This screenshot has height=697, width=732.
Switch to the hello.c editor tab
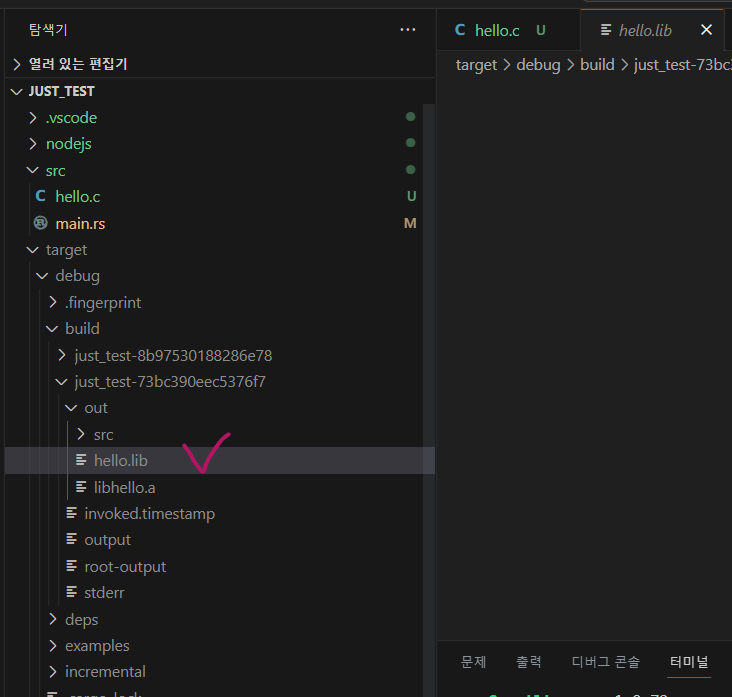[496, 30]
